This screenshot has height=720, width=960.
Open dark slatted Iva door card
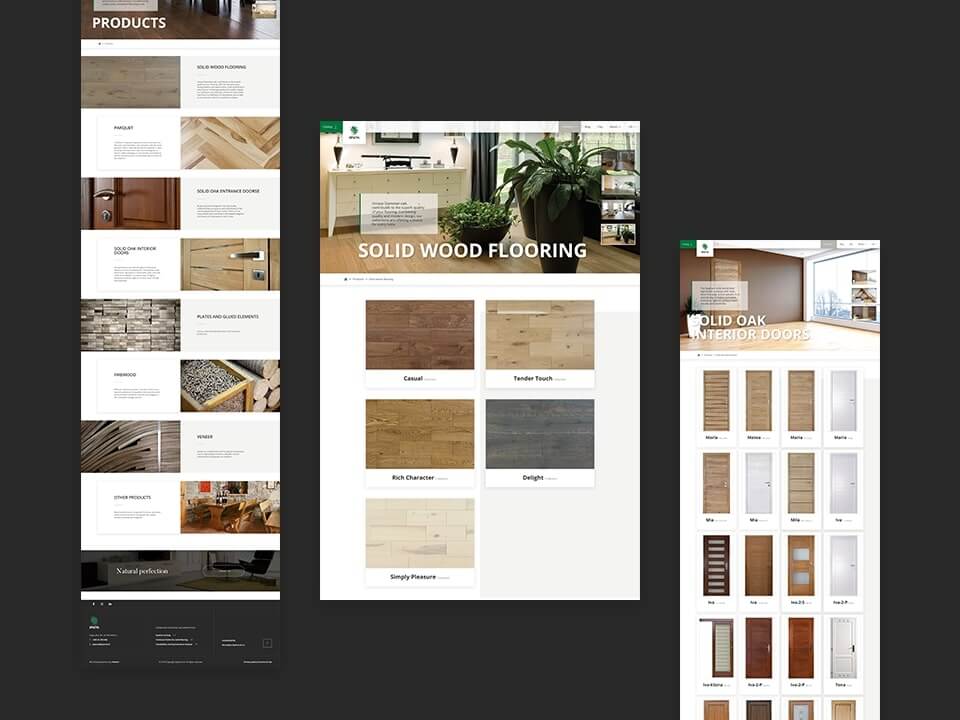(716, 571)
